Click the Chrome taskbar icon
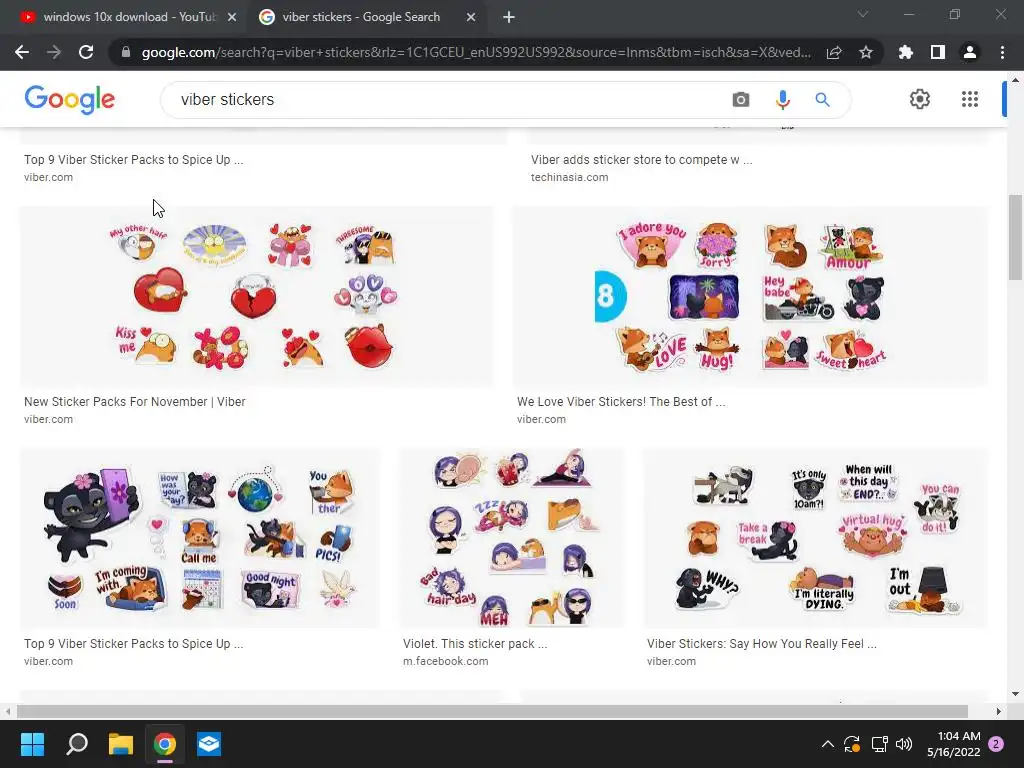The image size is (1024, 768). (165, 744)
